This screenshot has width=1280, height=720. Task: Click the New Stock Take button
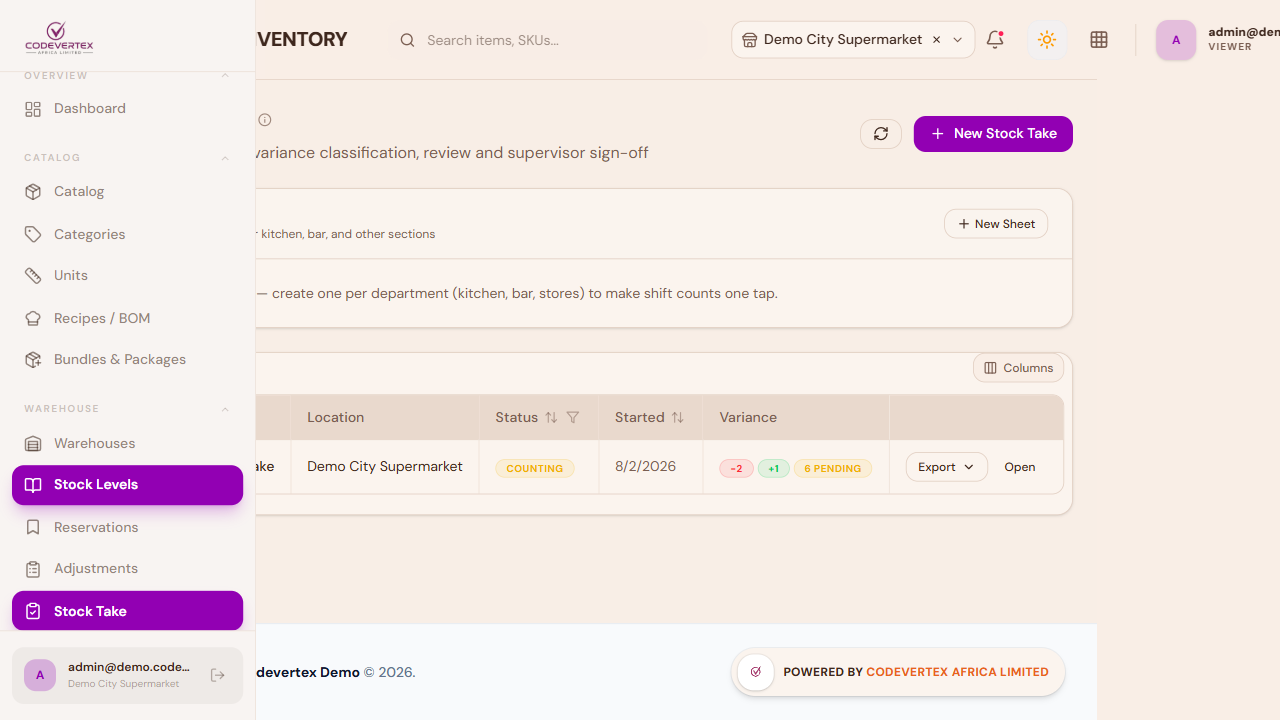[993, 134]
